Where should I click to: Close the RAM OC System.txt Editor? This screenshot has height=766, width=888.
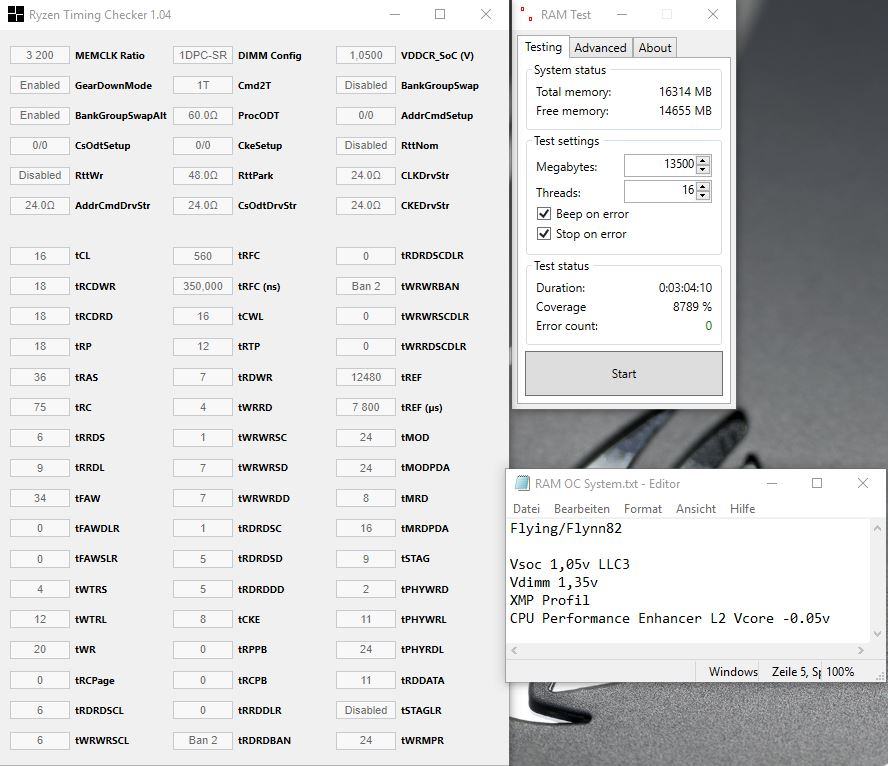pyautogui.click(x=863, y=483)
